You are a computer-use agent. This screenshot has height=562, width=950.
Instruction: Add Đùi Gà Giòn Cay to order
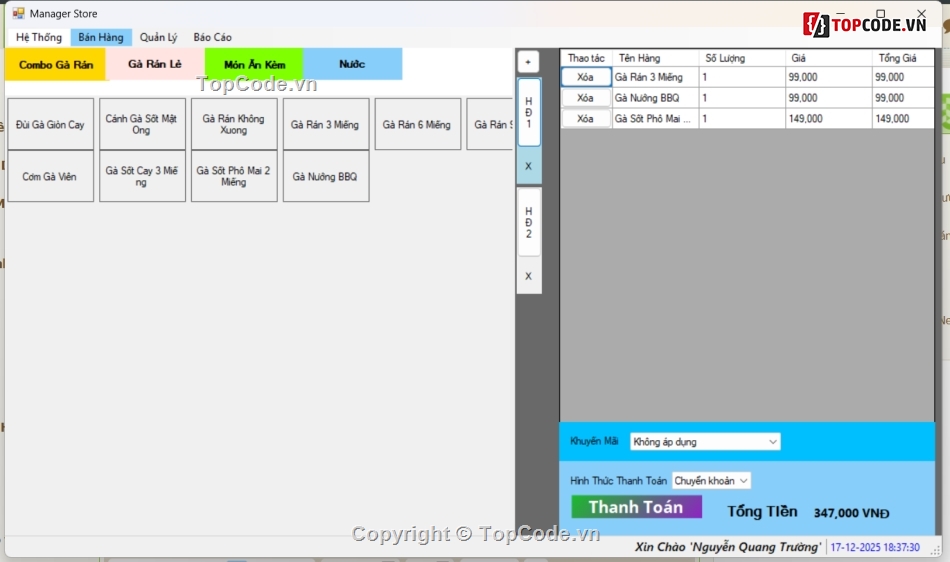(x=50, y=125)
